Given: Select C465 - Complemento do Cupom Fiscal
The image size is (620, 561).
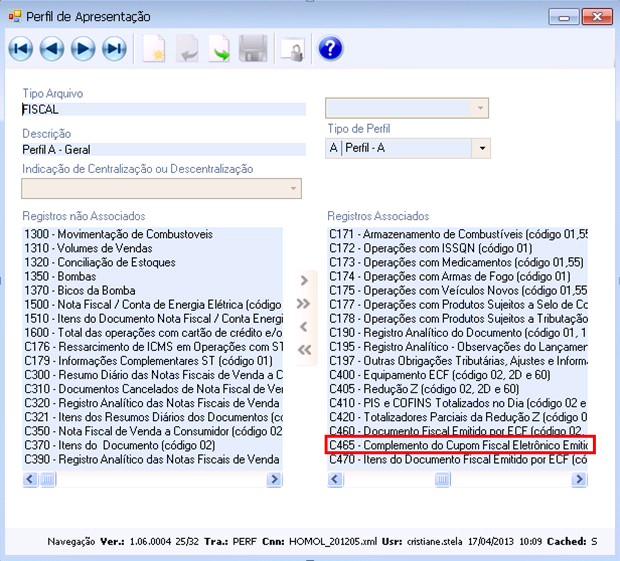Looking at the screenshot, I should (460, 445).
